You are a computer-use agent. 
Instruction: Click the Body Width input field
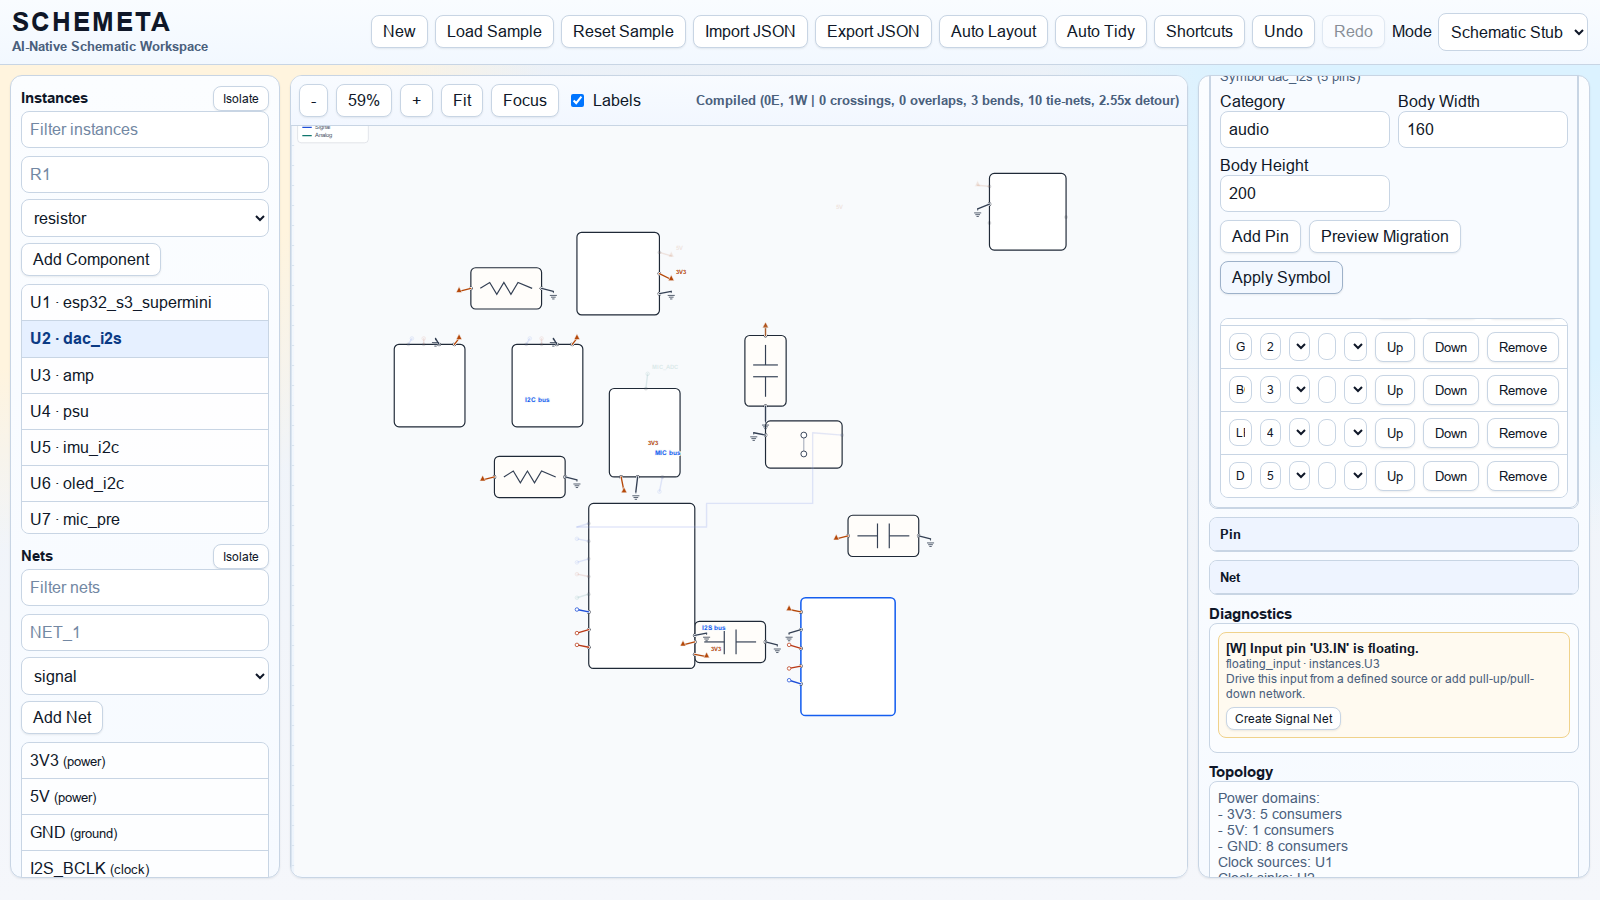point(1481,130)
